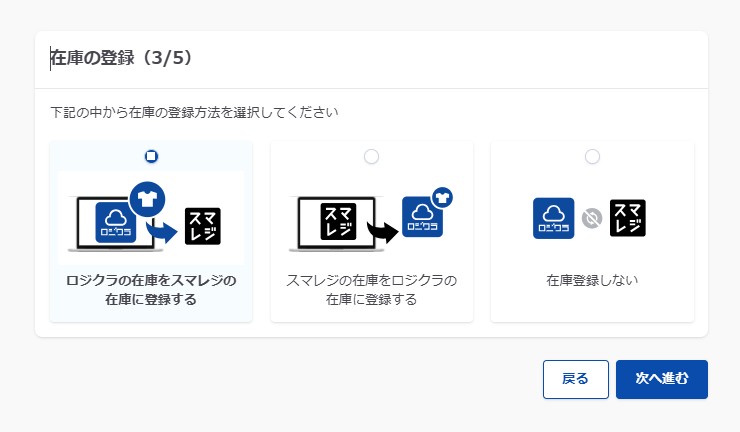Viewport: 740px width, 432px height.
Task: Click the スマレジ logo in third card
Action: coord(627,218)
